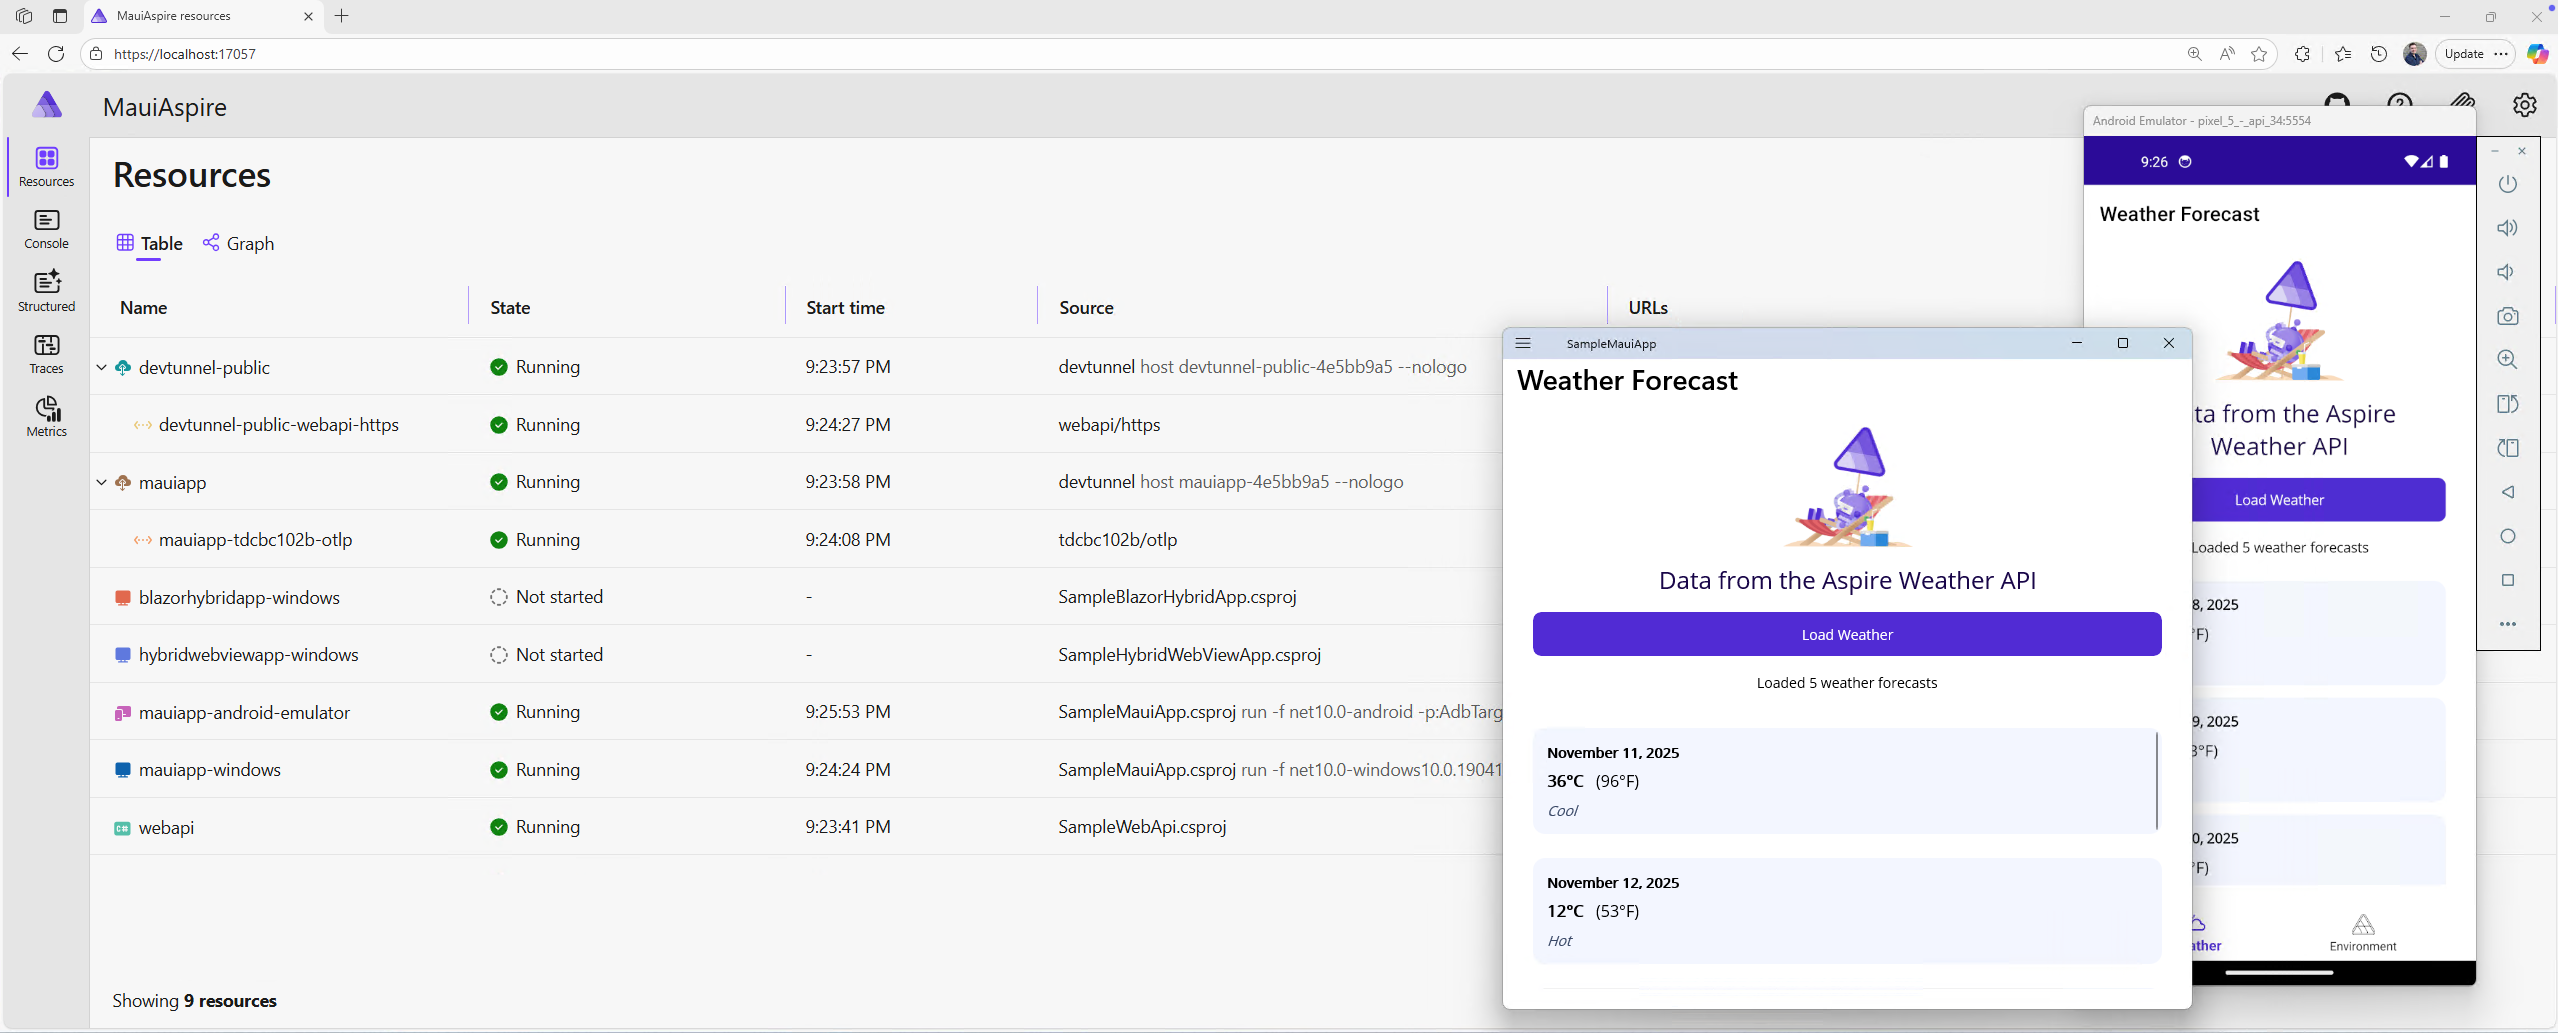Collapse the devtunnel-public resource row
Viewport: 2558px width, 1033px height.
[x=101, y=367]
